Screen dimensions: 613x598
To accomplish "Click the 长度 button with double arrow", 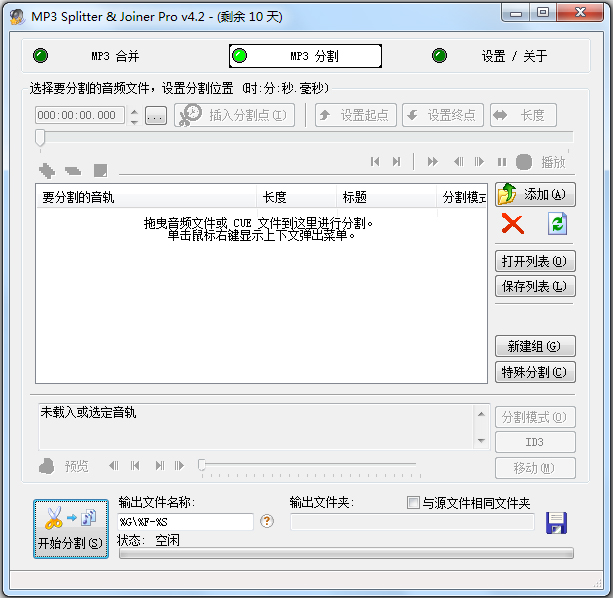I will (x=523, y=115).
